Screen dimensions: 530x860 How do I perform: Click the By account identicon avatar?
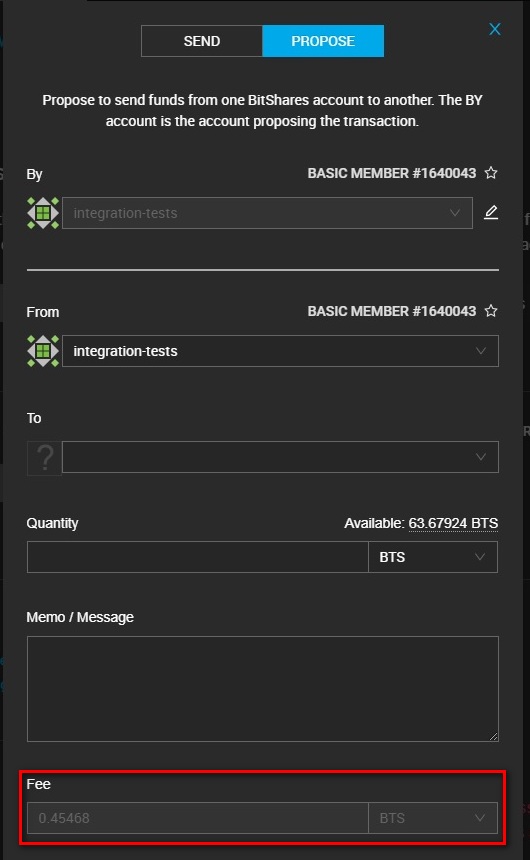pyautogui.click(x=43, y=213)
